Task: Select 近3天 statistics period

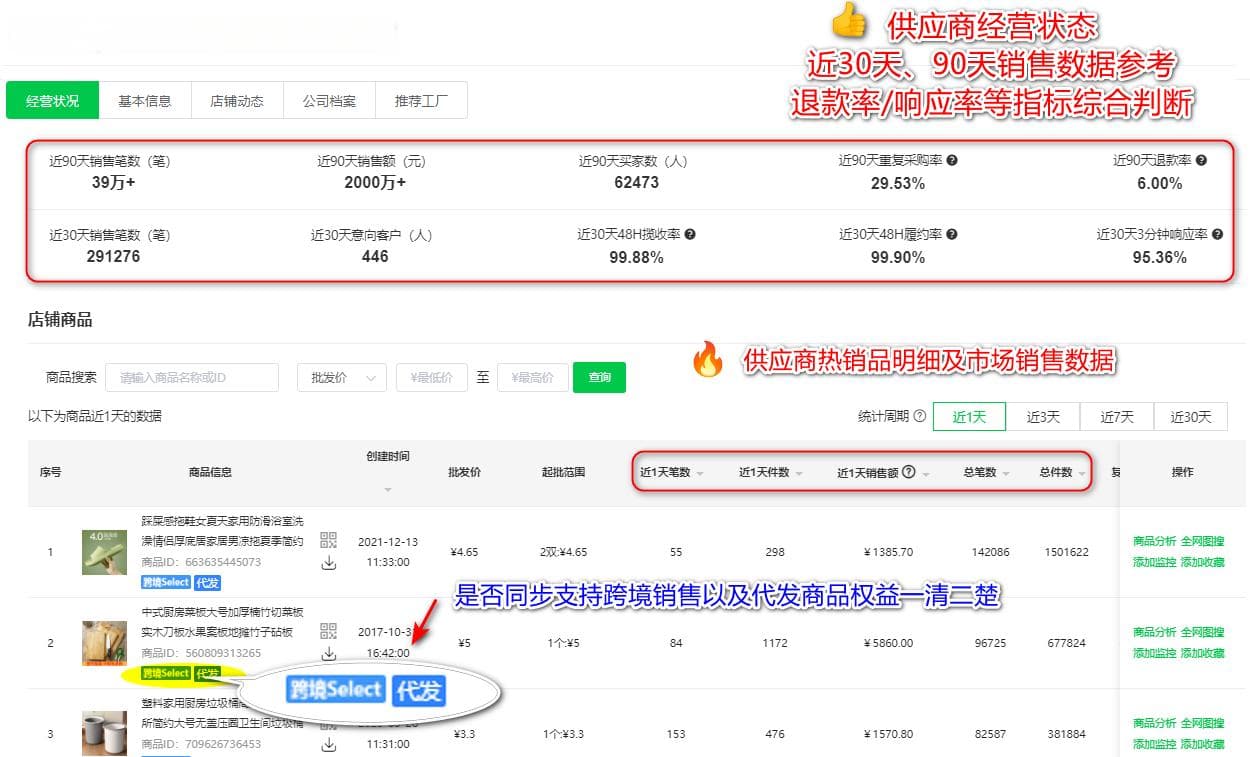Action: click(x=1043, y=417)
